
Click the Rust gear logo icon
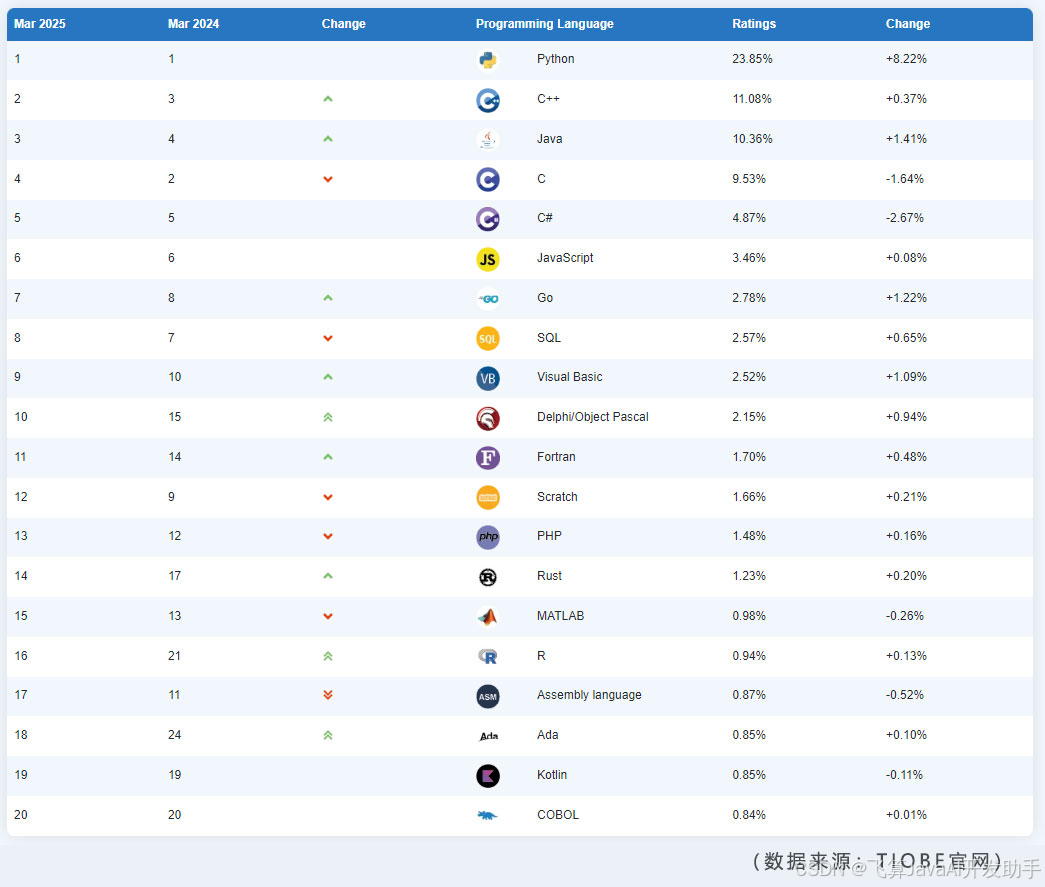[488, 576]
